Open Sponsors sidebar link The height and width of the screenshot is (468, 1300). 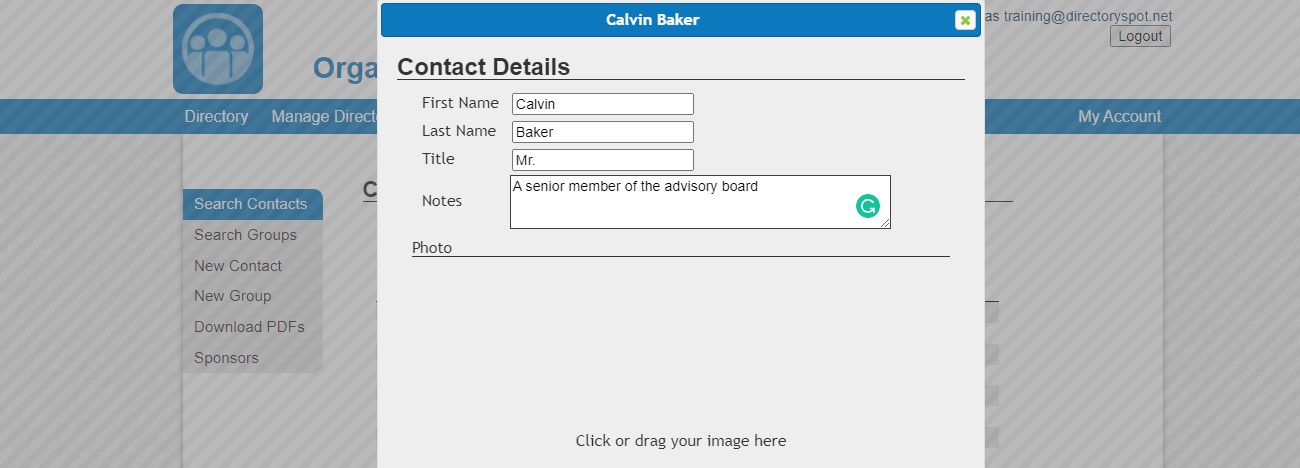[226, 358]
